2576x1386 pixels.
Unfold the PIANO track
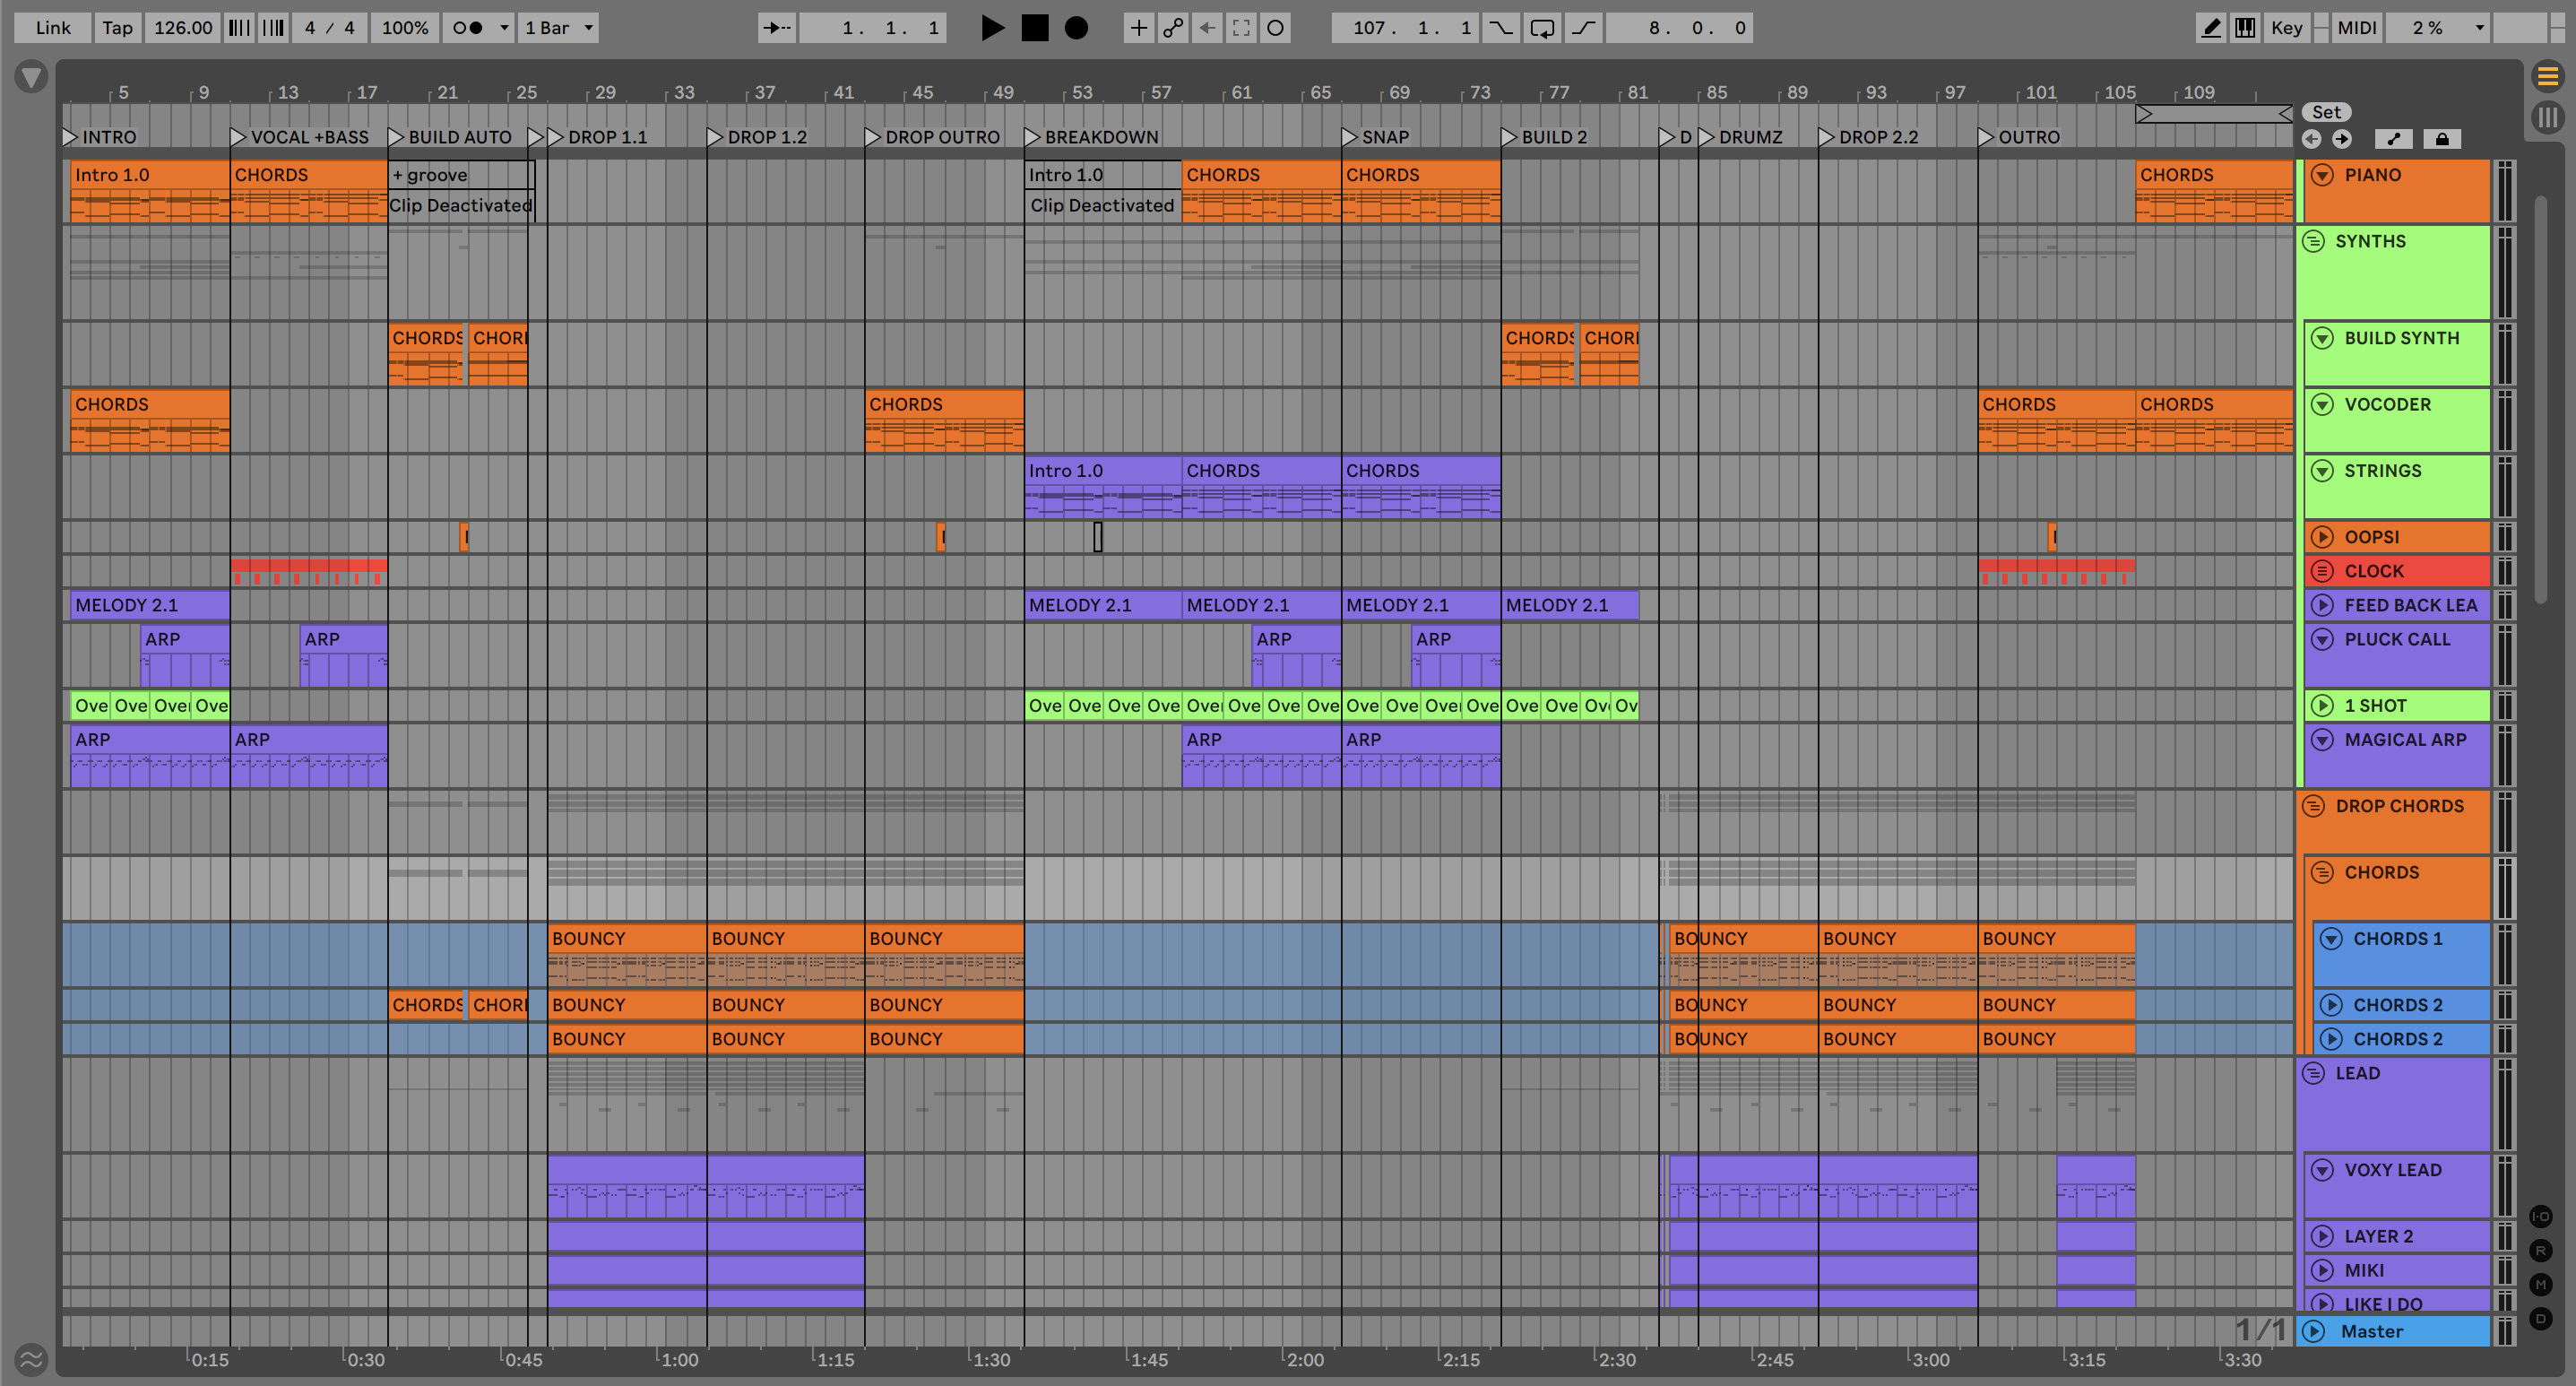click(2322, 175)
